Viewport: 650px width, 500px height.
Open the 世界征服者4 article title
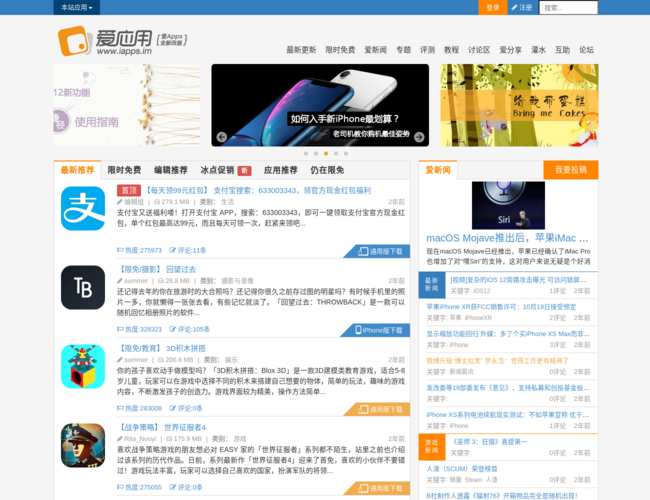click(162, 427)
